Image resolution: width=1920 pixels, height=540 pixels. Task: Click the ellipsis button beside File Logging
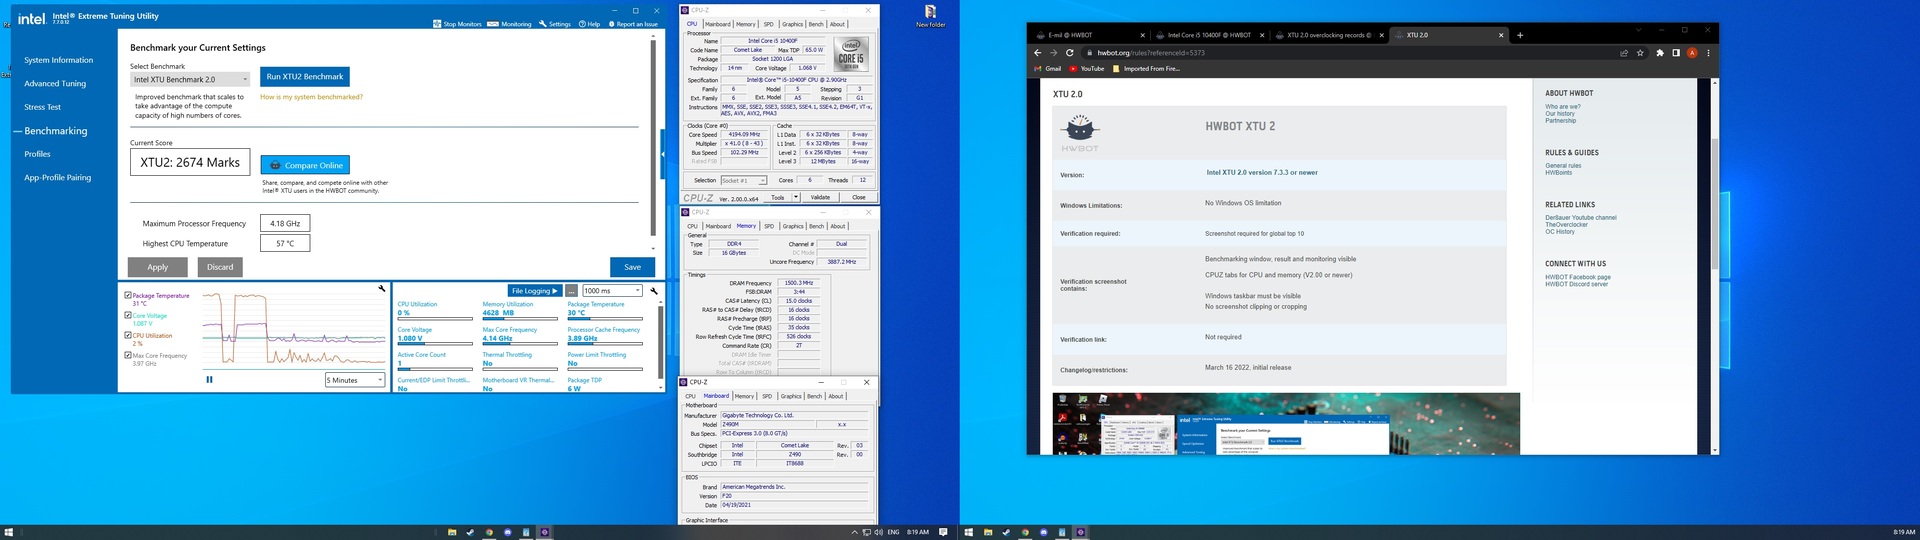click(x=572, y=291)
